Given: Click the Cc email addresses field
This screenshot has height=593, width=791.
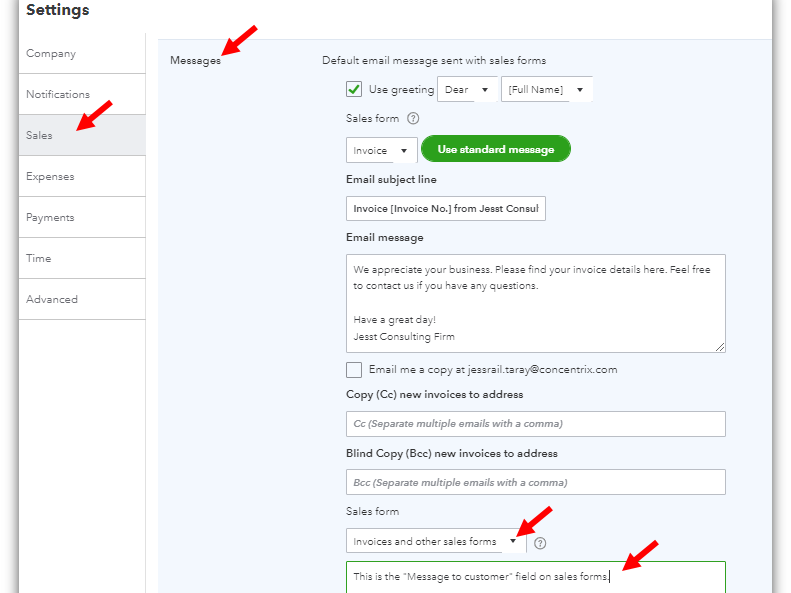Looking at the screenshot, I should pyautogui.click(x=536, y=424).
